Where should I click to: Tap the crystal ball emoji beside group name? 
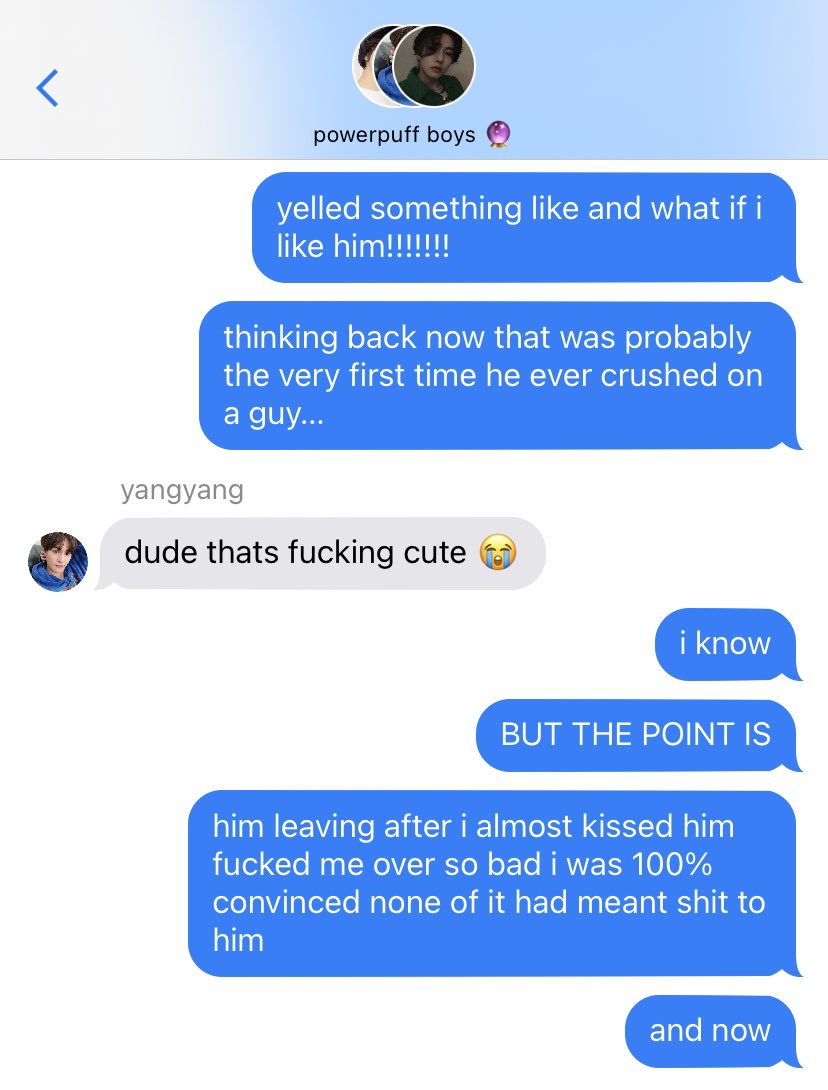(x=498, y=133)
